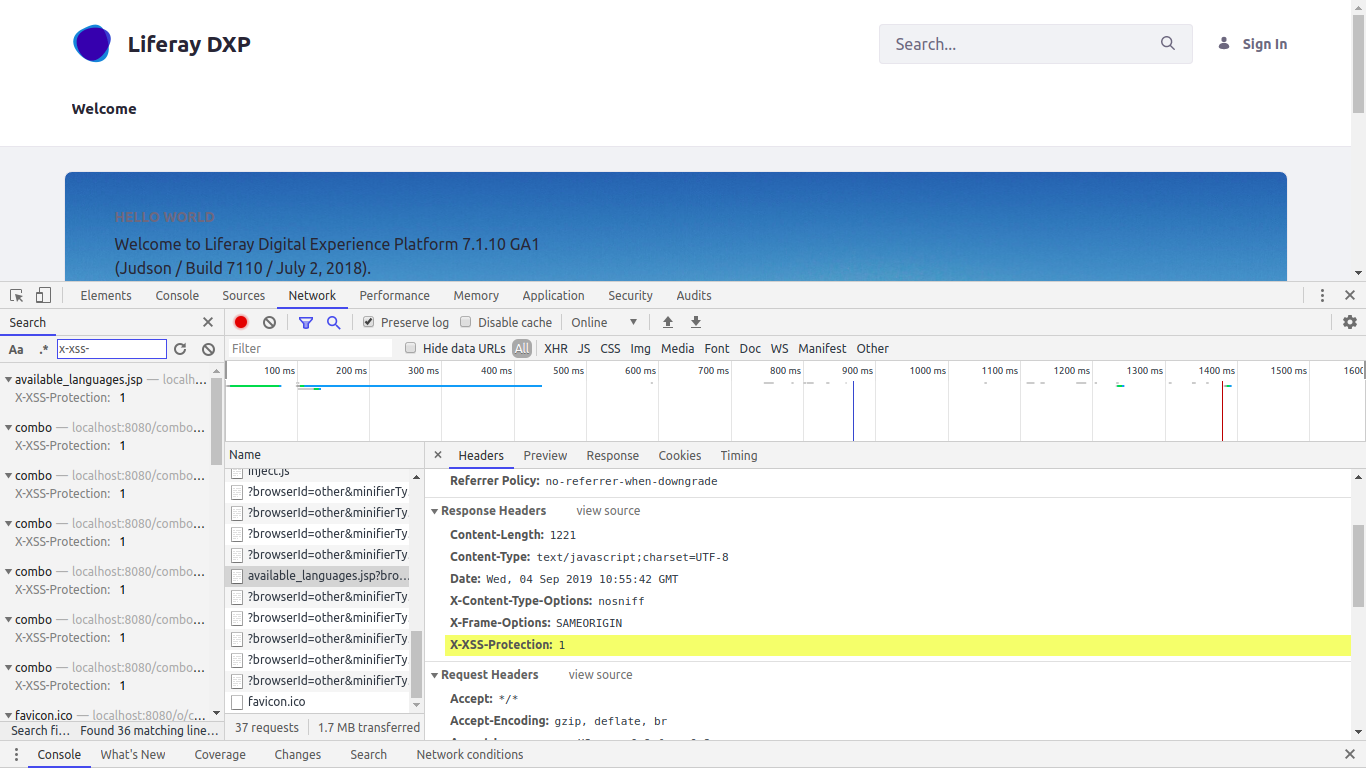The image size is (1366, 768).
Task: Open the Cookies tab of request
Action: (x=680, y=456)
